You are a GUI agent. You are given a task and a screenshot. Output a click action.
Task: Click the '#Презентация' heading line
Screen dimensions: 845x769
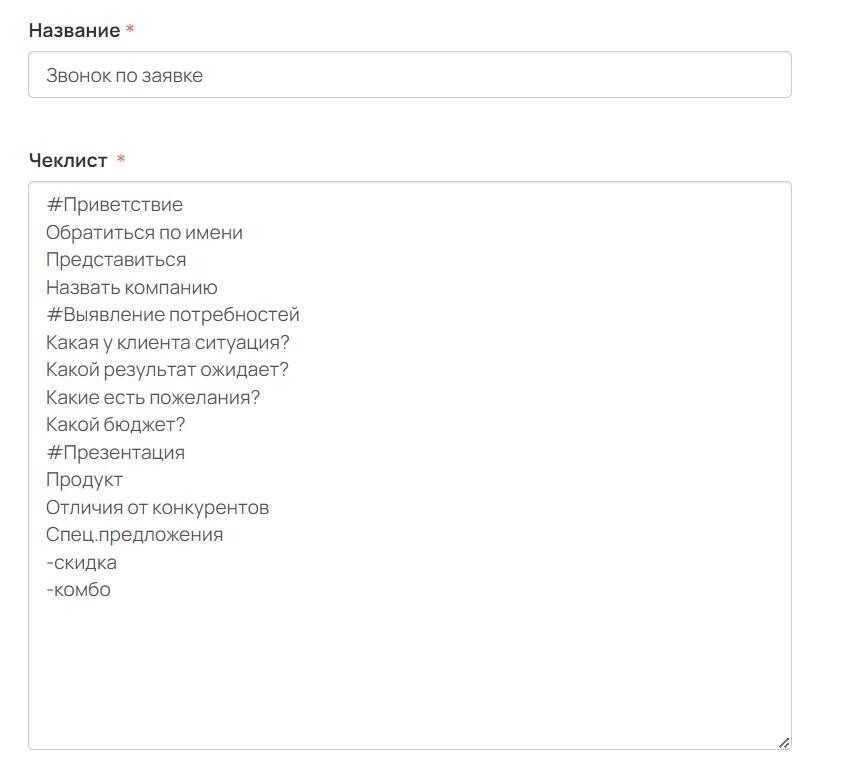coord(116,452)
